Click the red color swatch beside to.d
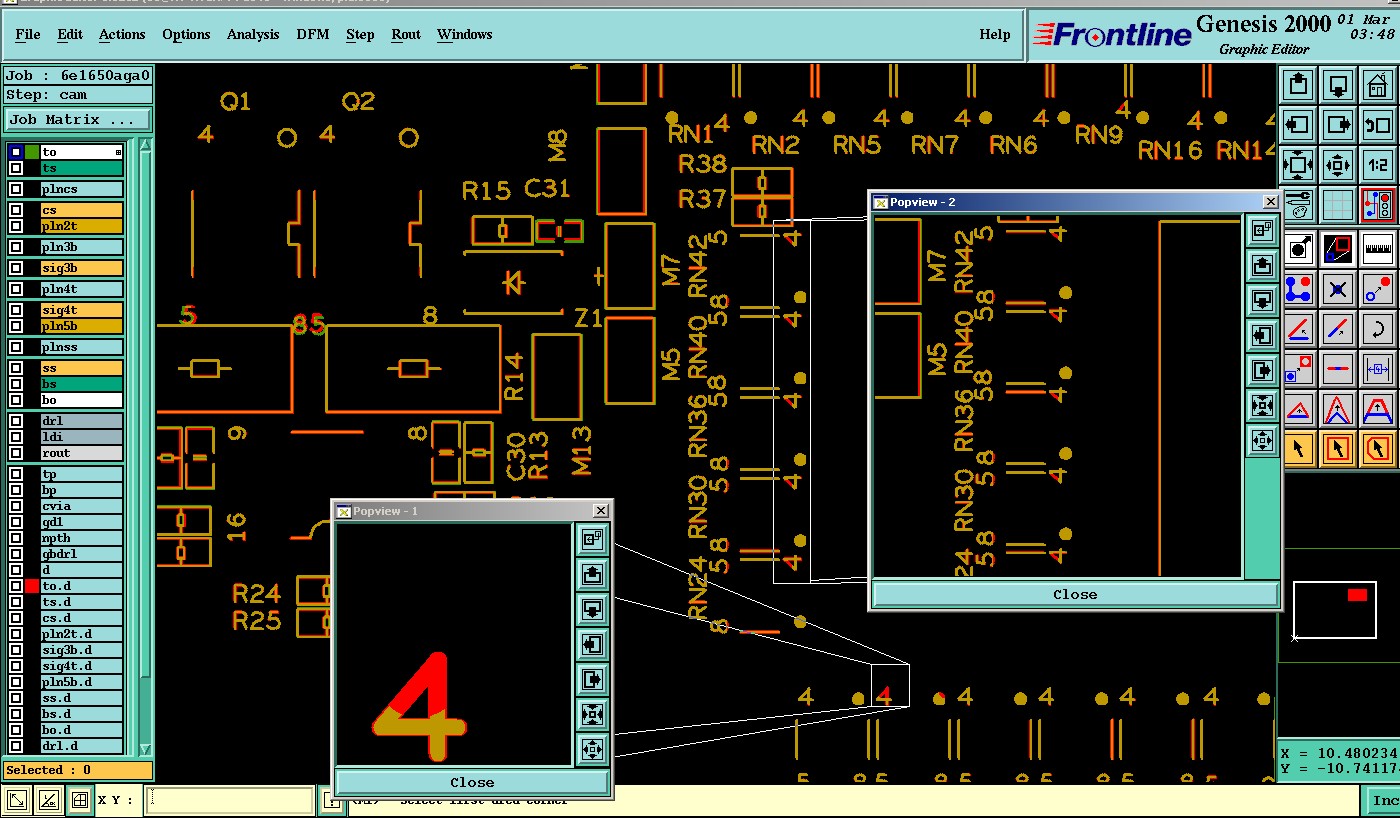This screenshot has height=818, width=1400. 32,586
